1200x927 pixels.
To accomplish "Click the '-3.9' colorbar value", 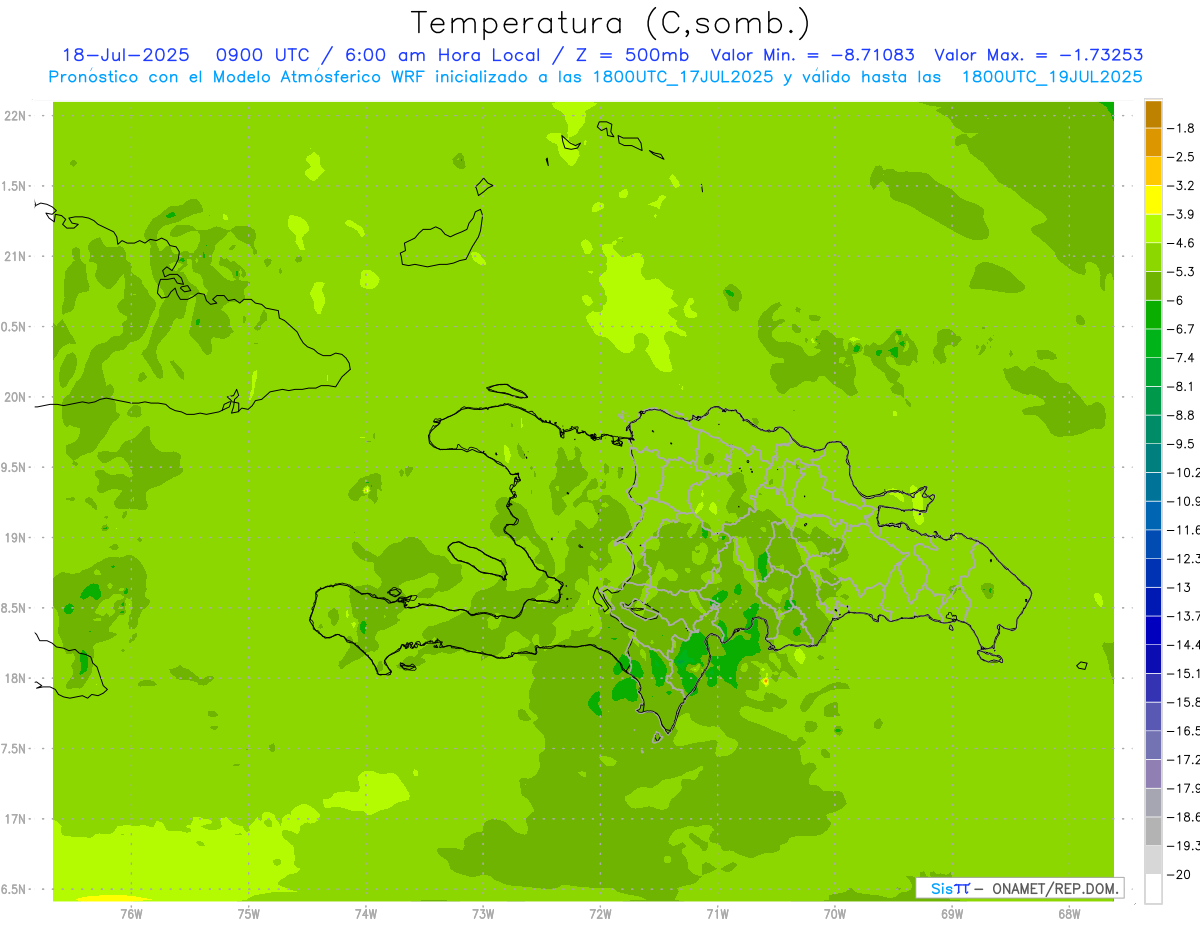I will tap(1182, 214).
